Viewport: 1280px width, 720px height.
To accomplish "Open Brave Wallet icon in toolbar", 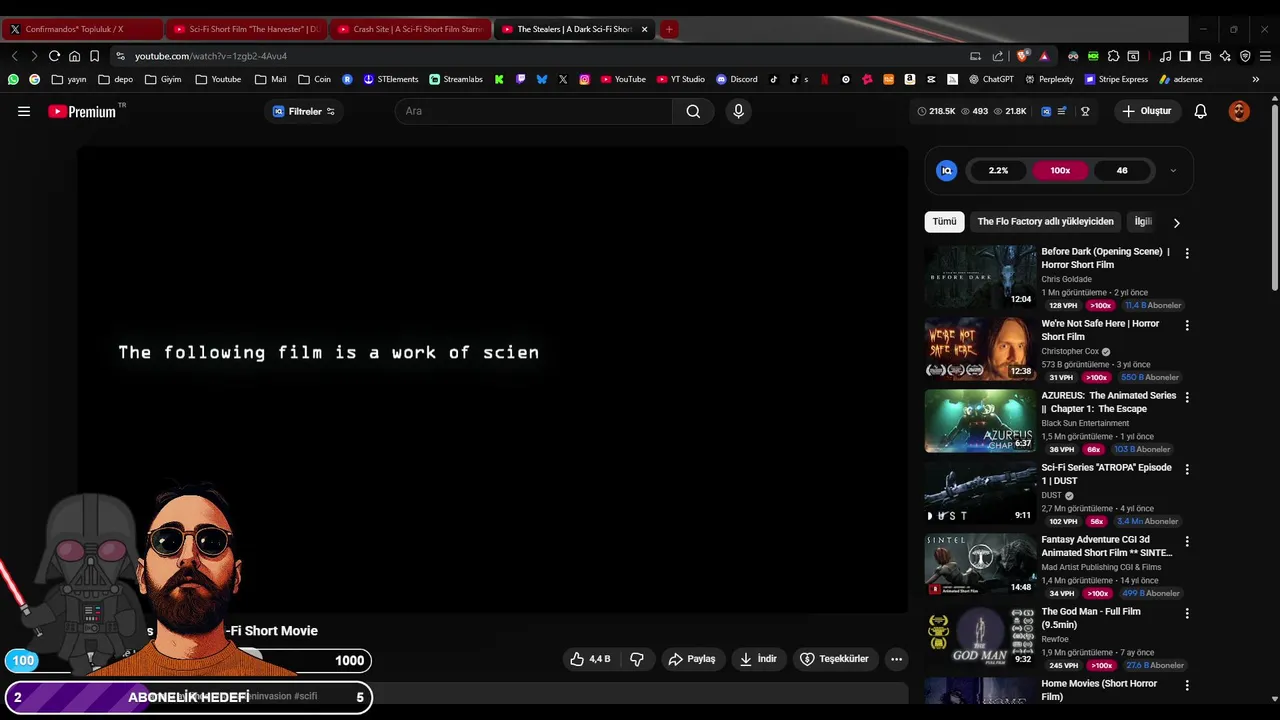I will 1205,56.
